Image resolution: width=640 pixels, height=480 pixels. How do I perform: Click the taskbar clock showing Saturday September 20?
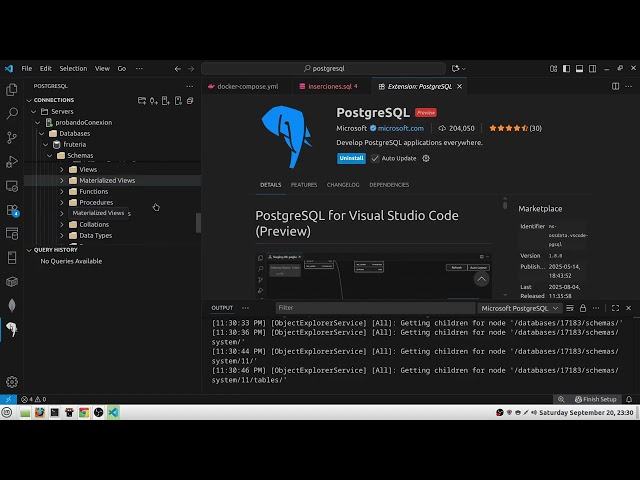(586, 413)
